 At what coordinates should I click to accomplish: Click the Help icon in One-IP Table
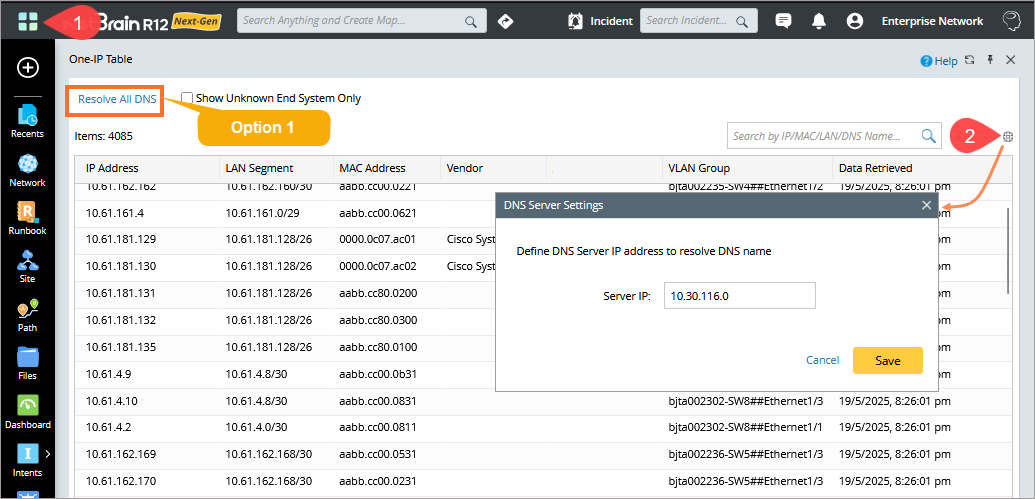coord(926,61)
